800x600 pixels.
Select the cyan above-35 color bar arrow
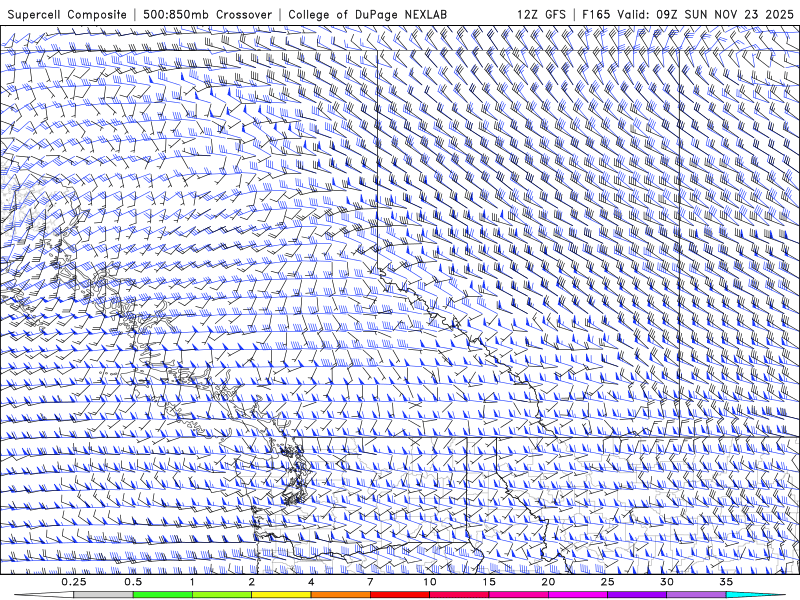tap(756, 595)
